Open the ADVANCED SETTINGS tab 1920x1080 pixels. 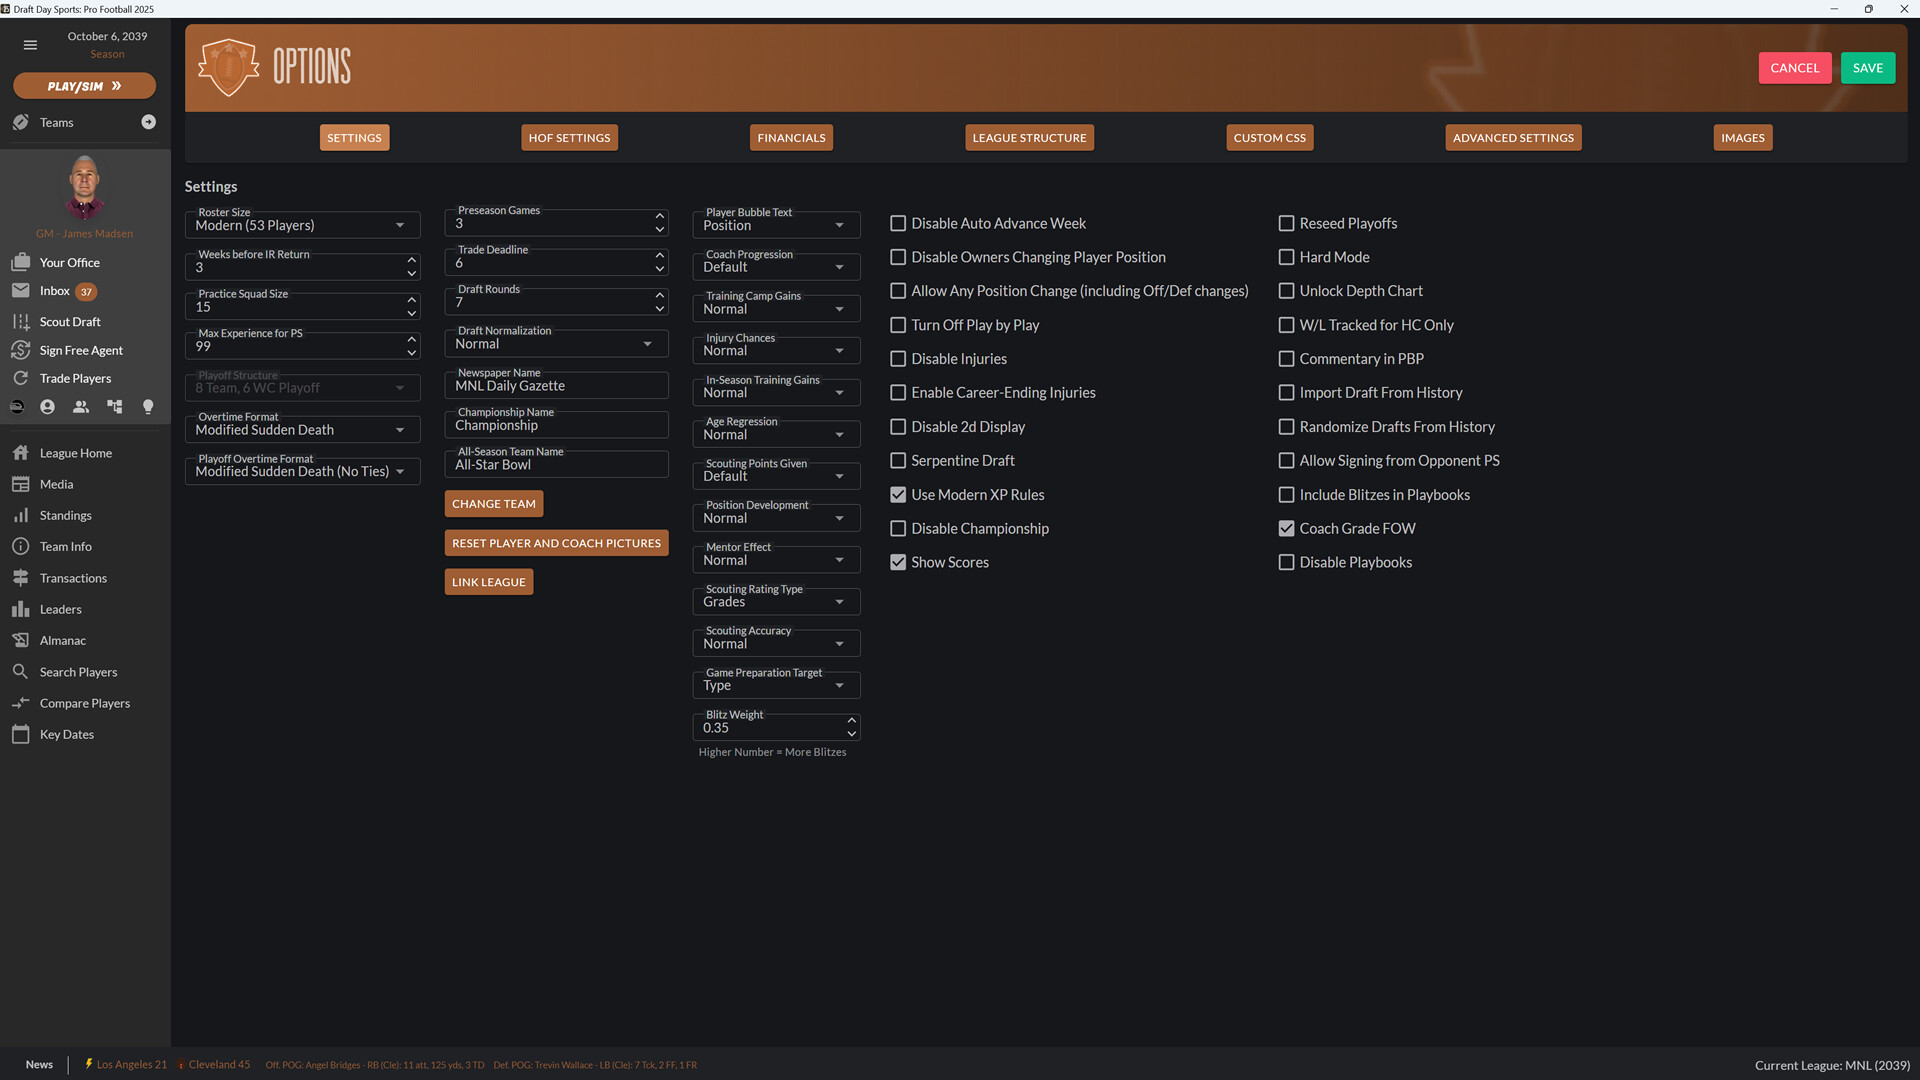tap(1513, 137)
